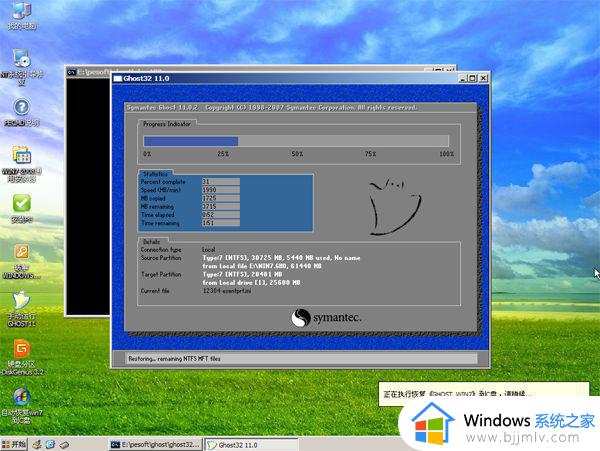
Task: Open the Windows password key desktop icon
Action: pyautogui.click(x=22, y=262)
